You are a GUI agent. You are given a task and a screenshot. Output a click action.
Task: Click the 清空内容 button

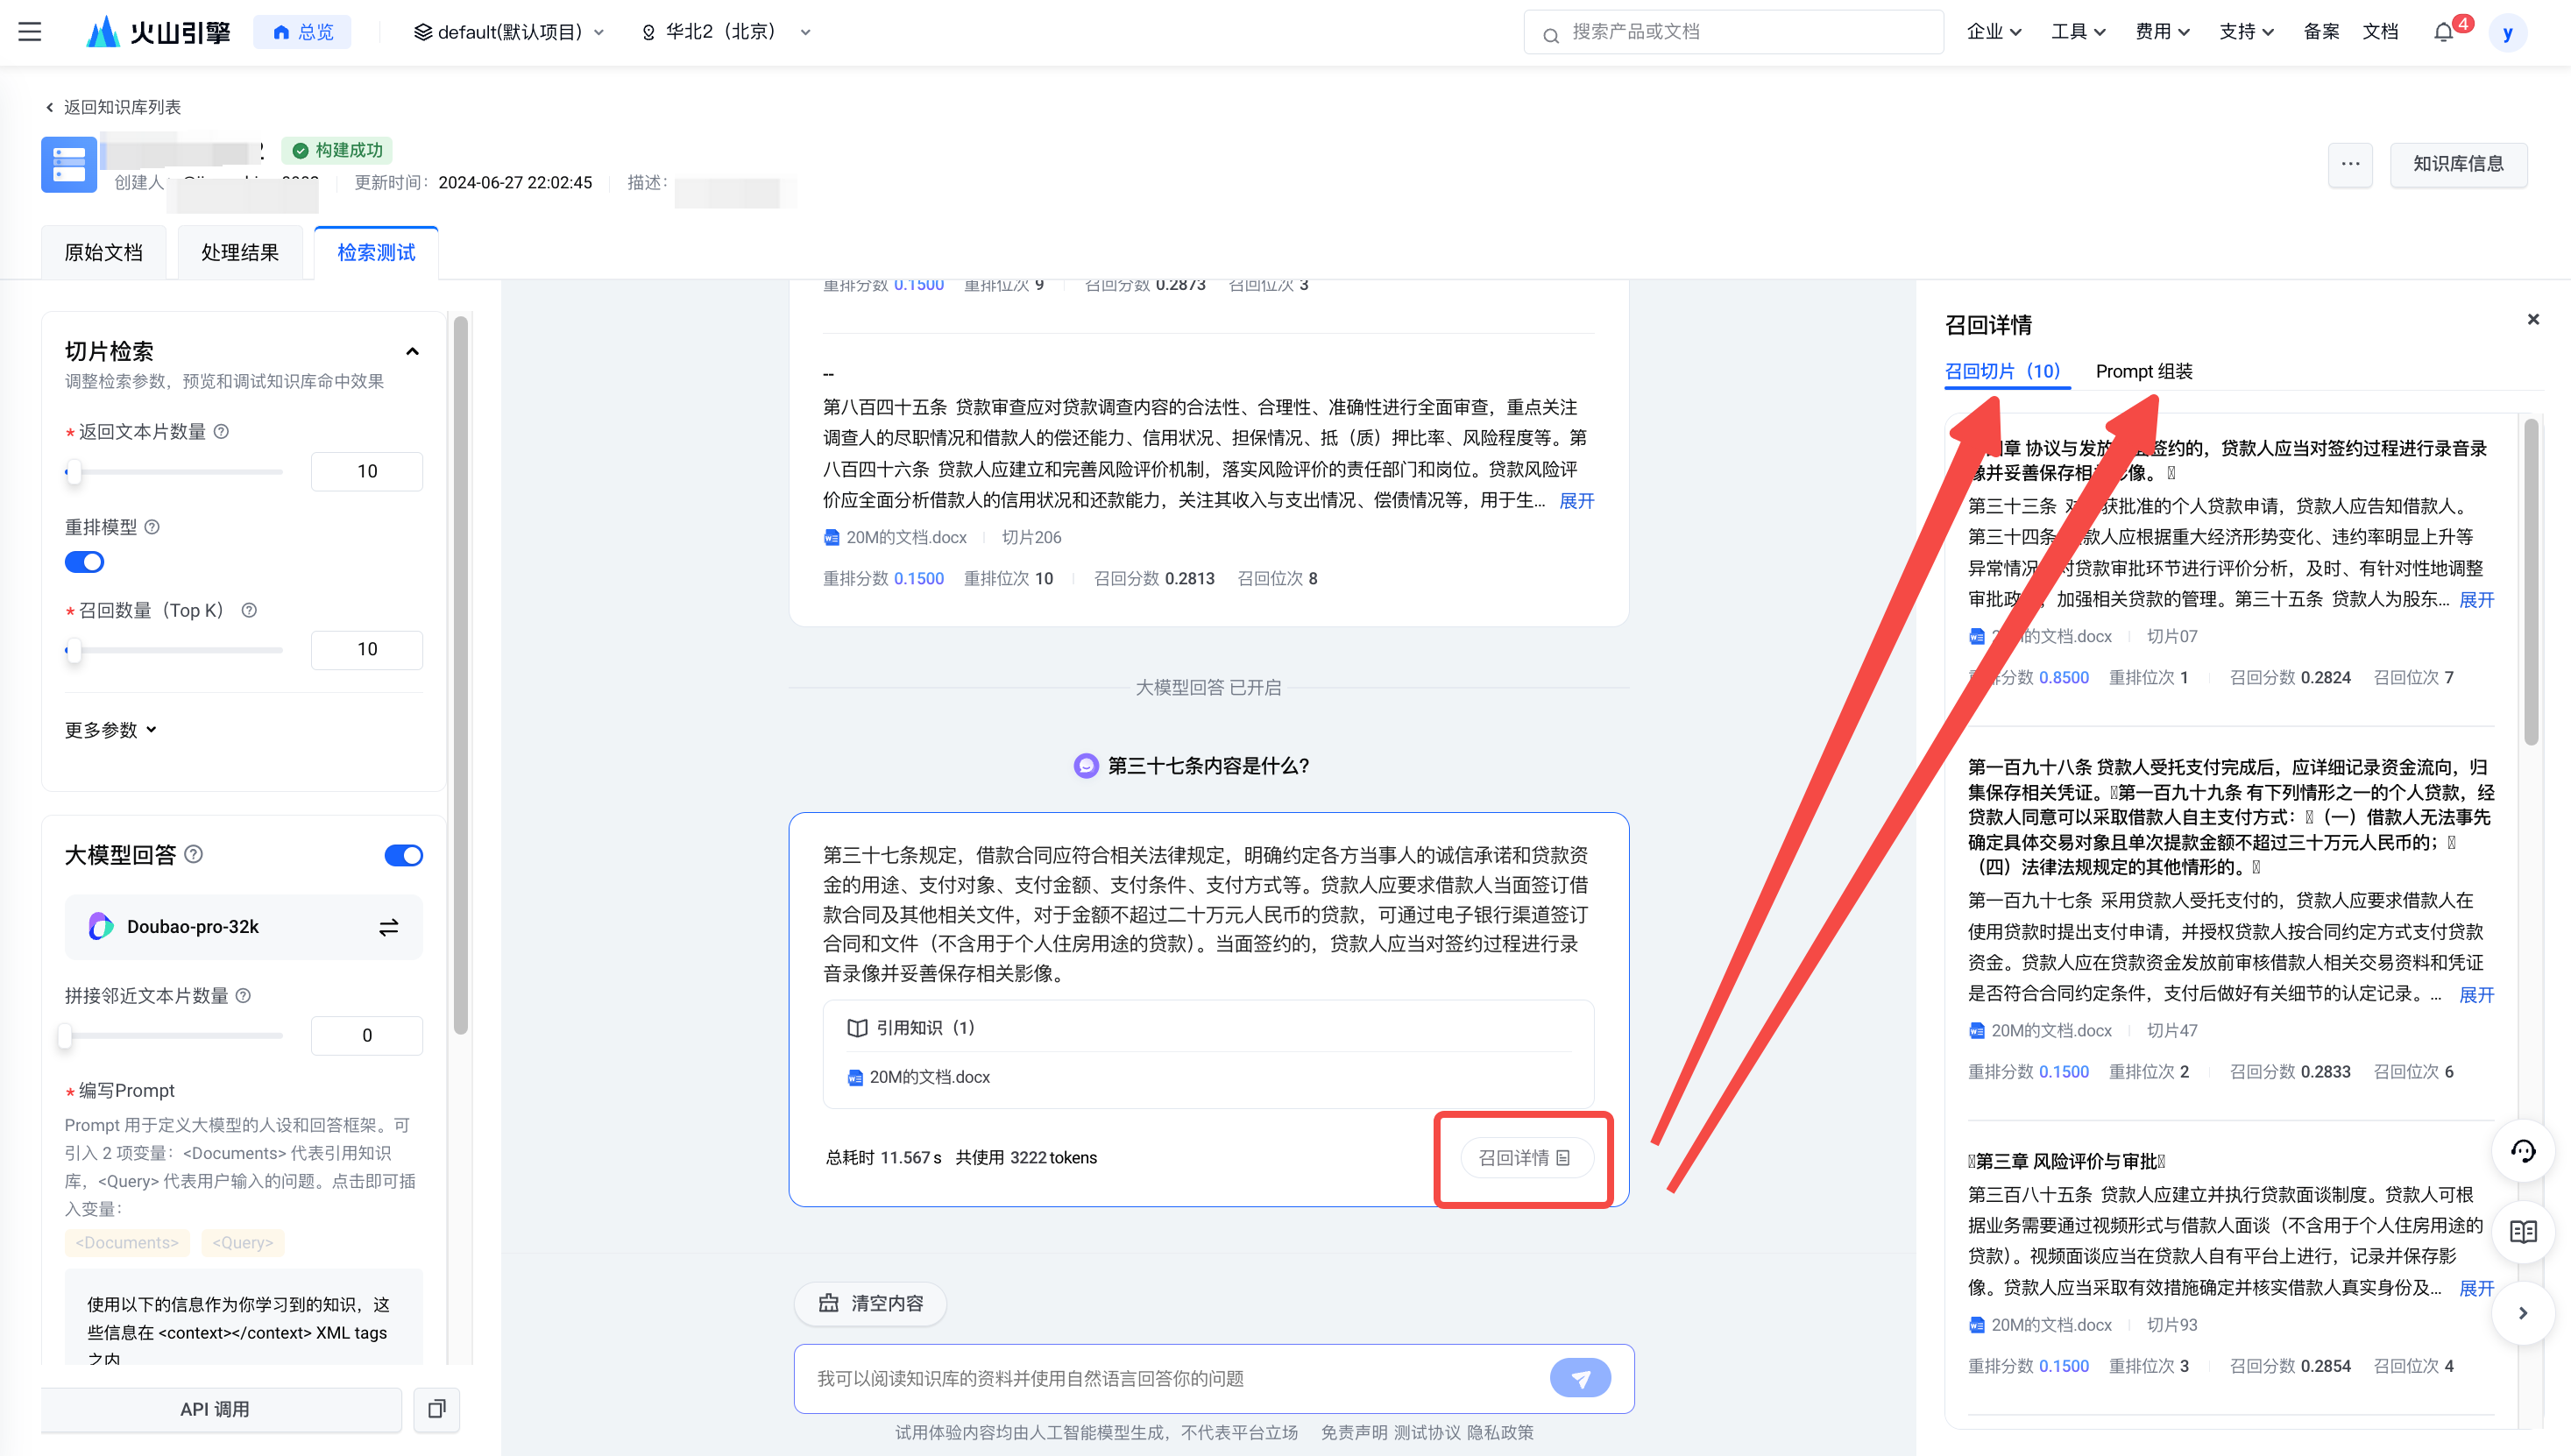click(x=870, y=1304)
